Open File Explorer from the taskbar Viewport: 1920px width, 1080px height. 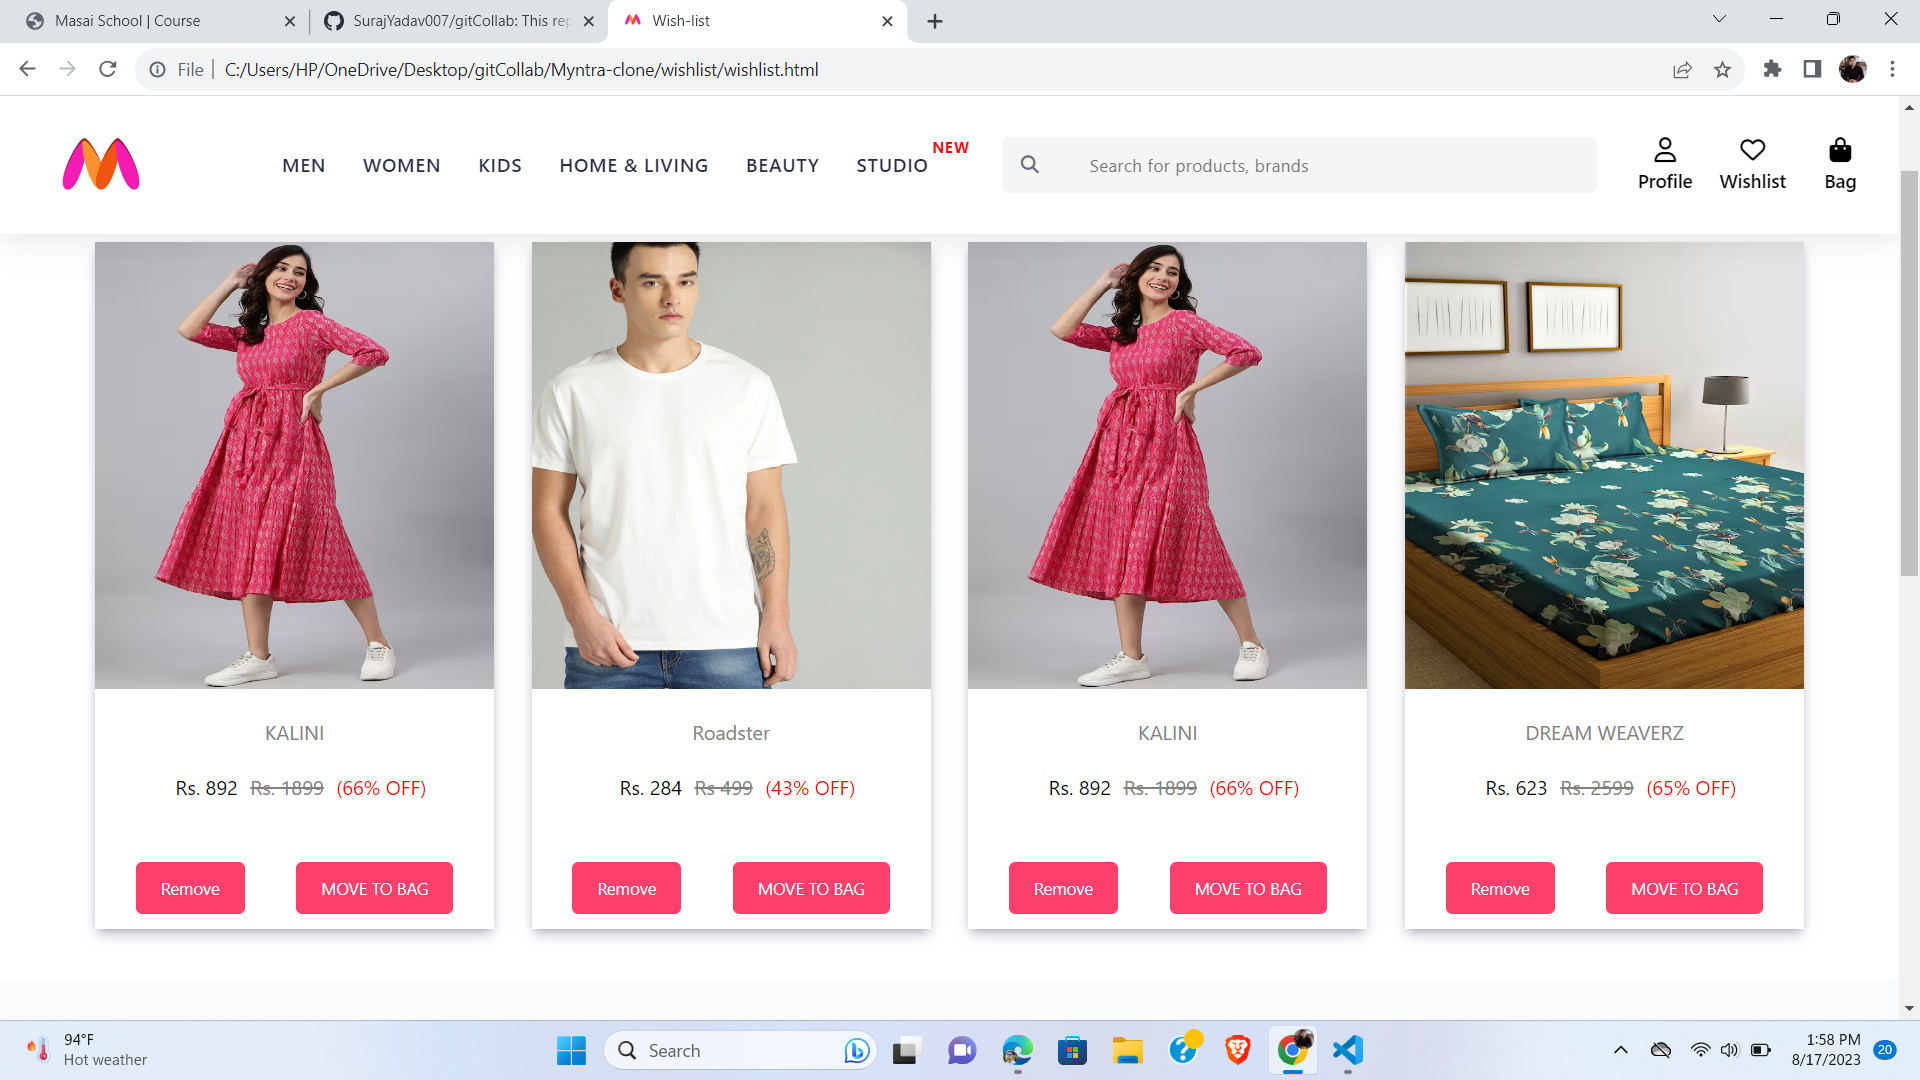[1127, 1050]
